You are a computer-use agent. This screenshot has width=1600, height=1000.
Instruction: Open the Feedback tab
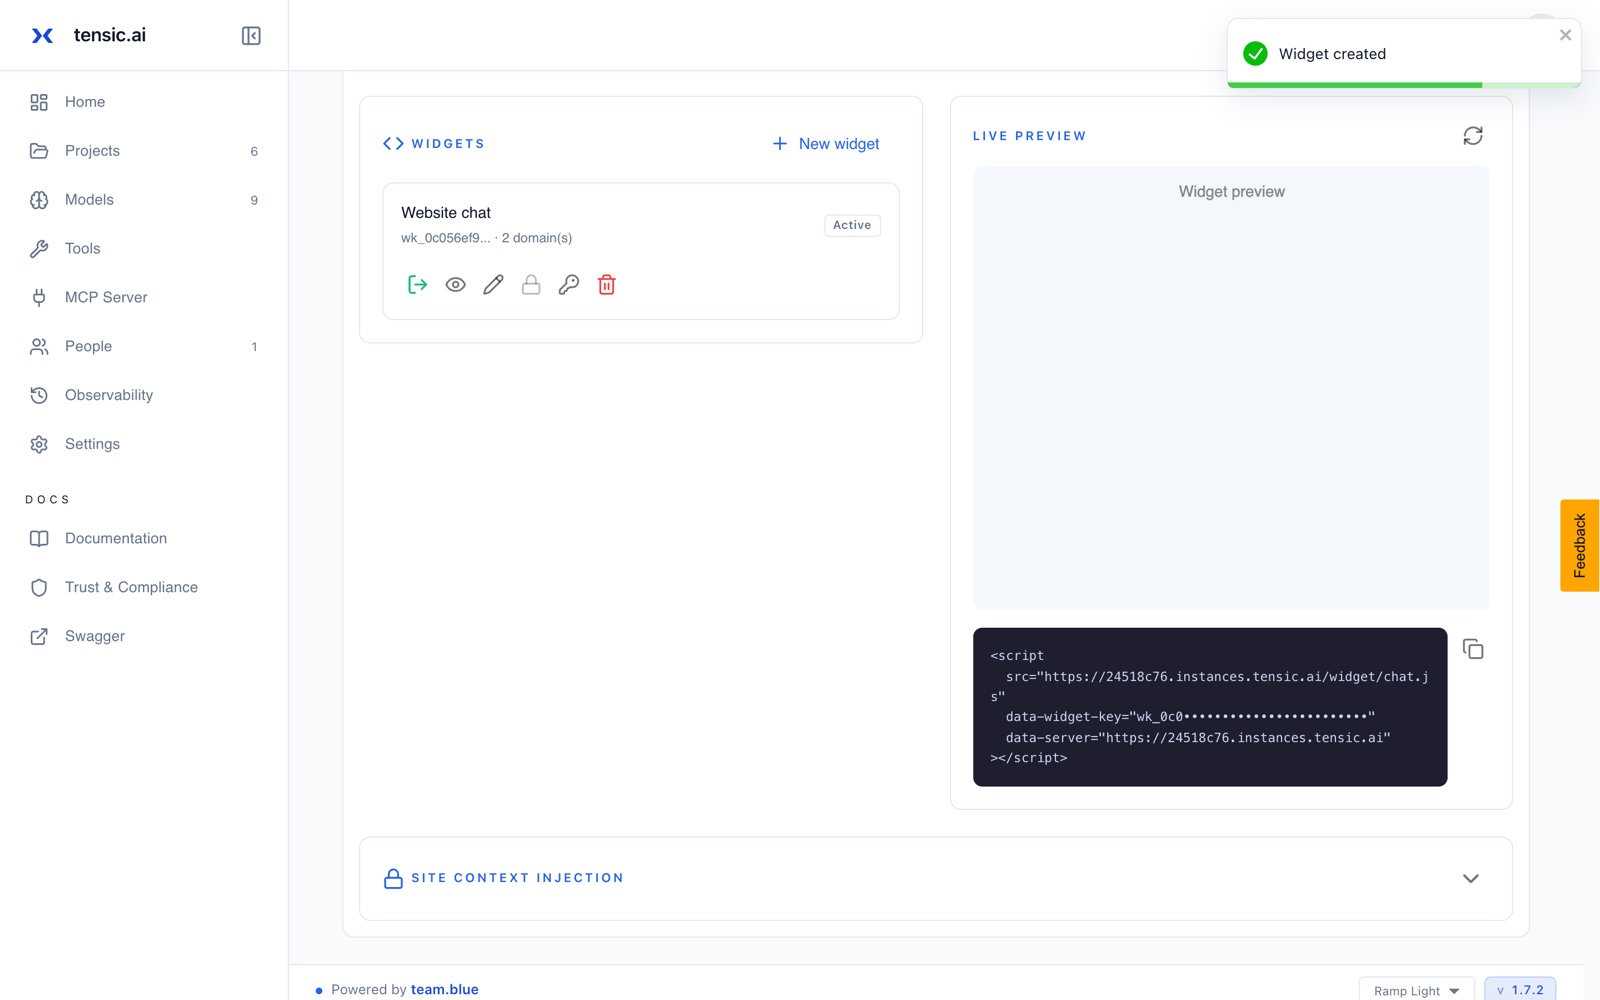(x=1579, y=546)
